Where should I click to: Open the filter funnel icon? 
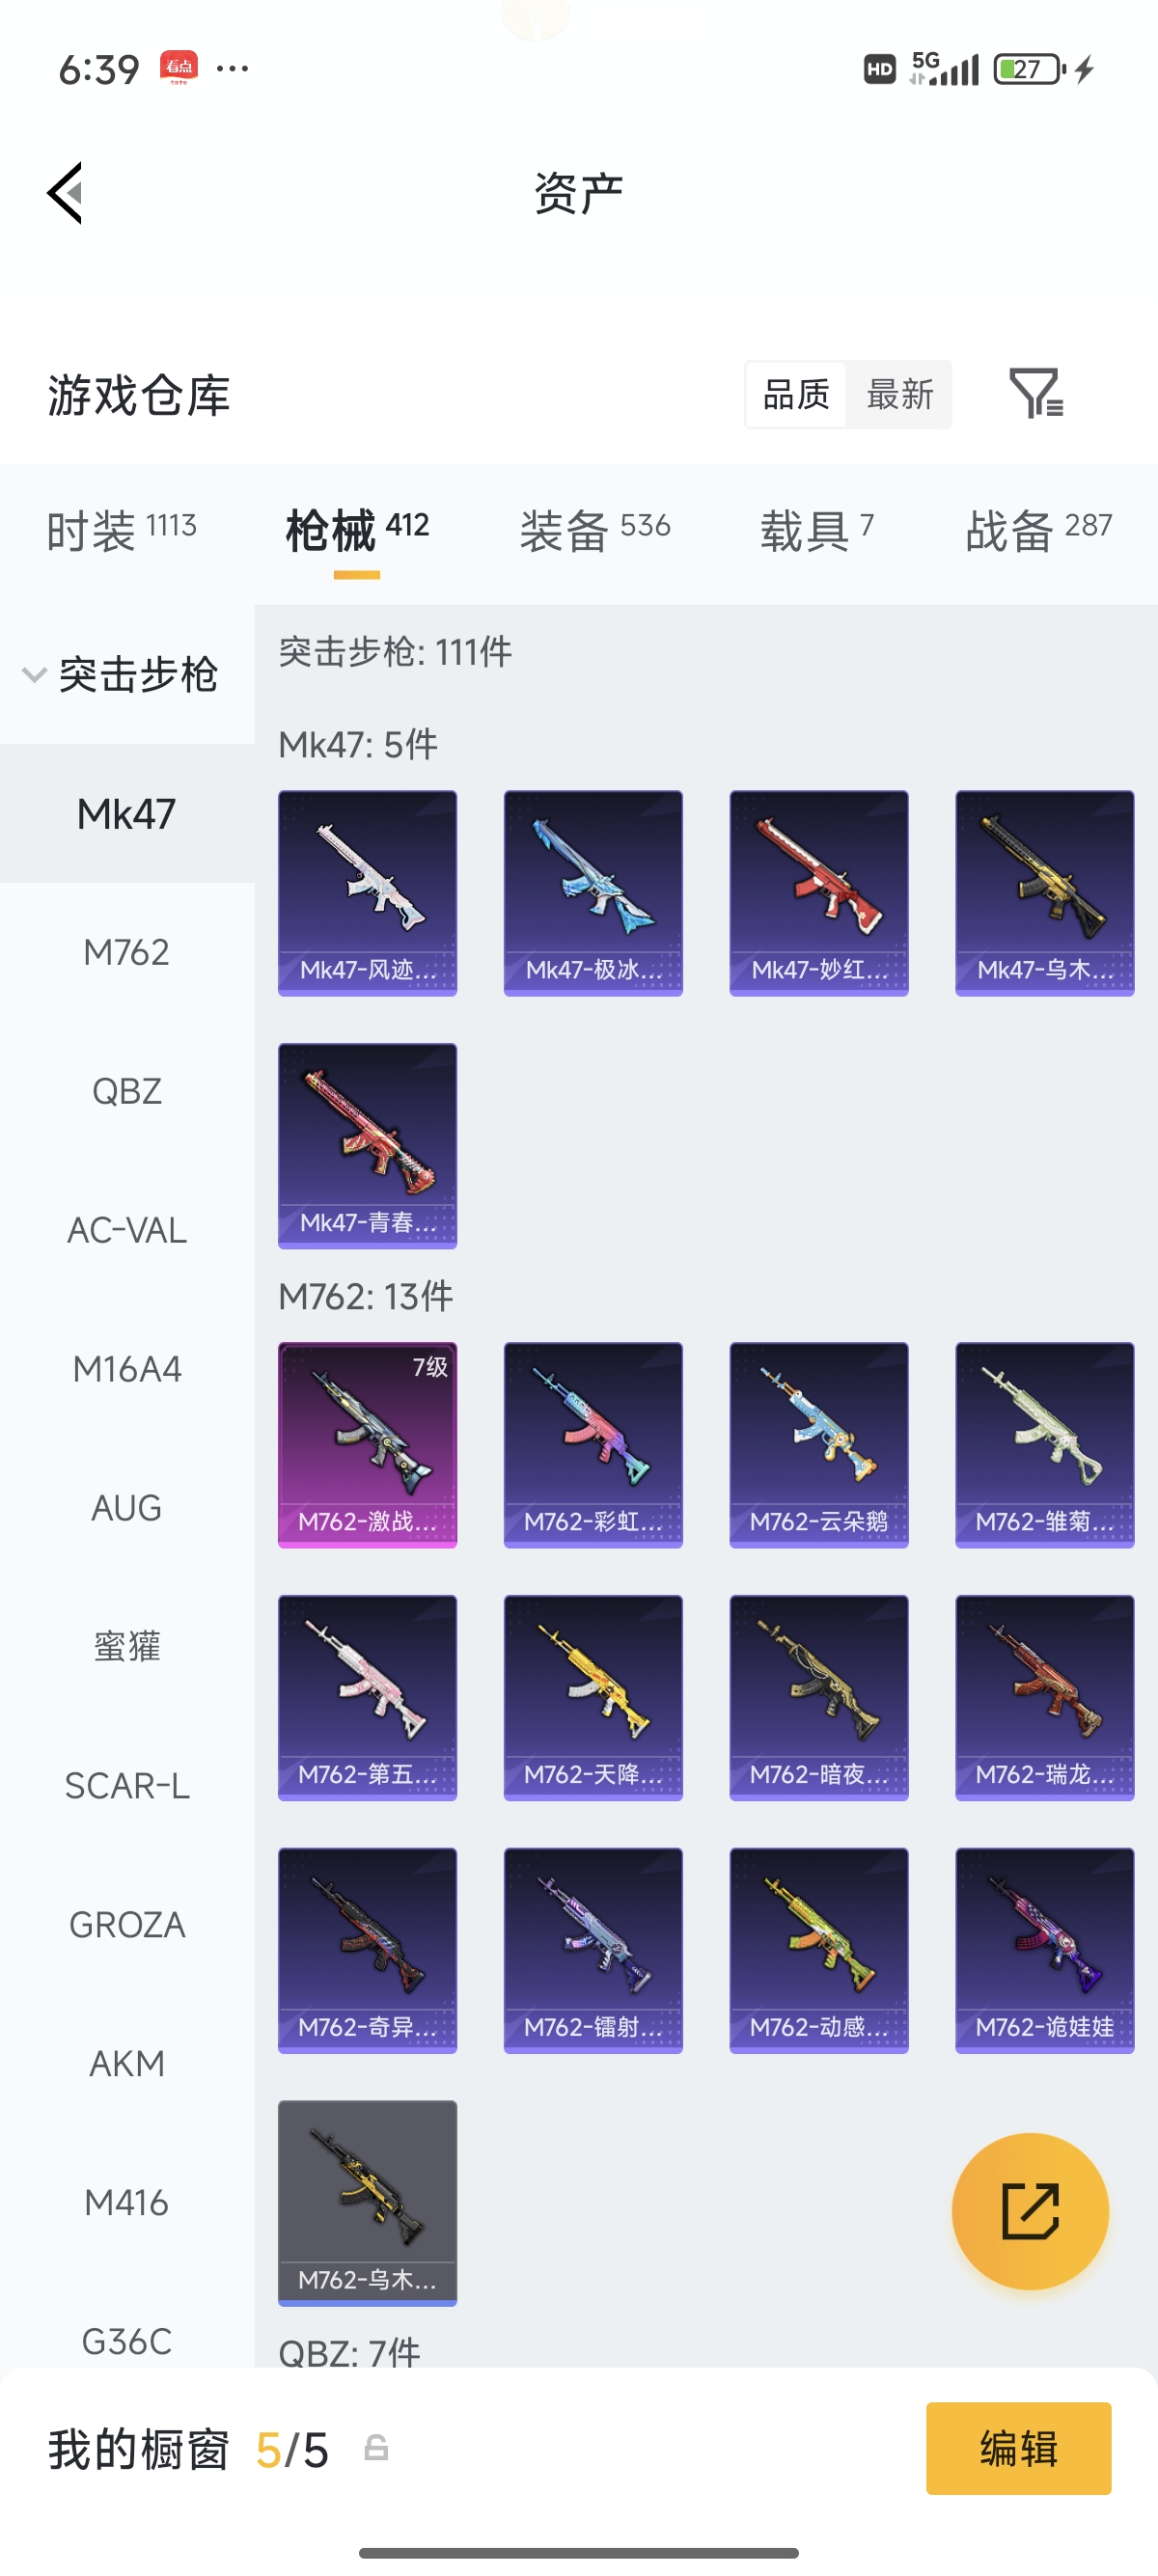pos(1036,393)
